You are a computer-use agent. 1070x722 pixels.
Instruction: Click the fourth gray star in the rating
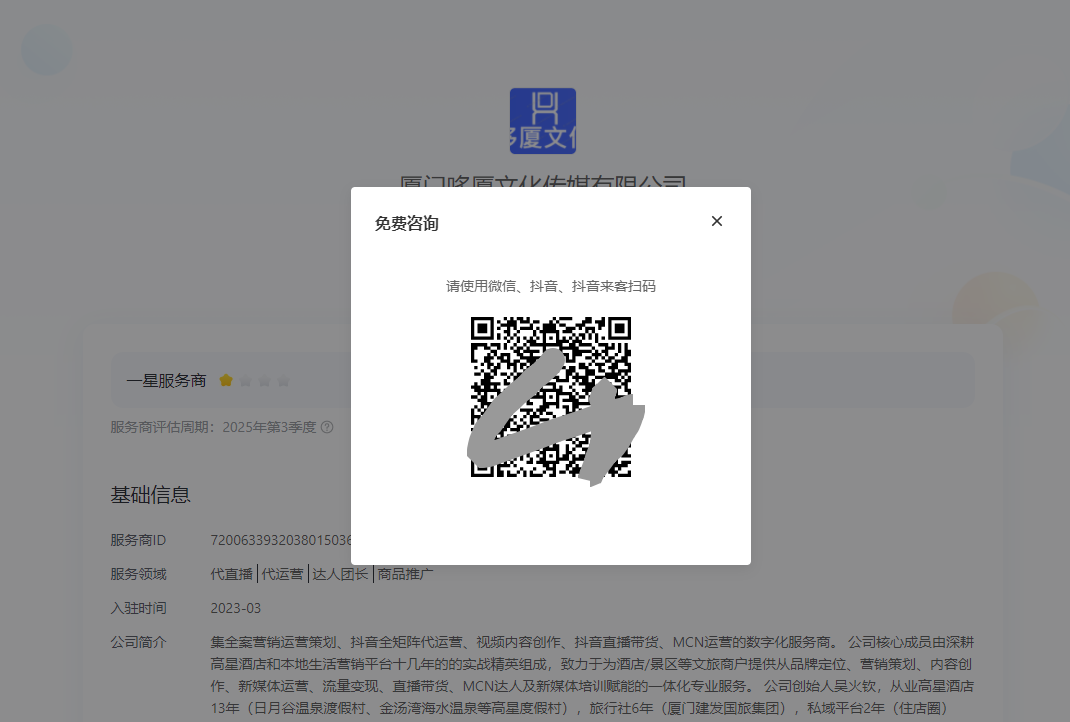282,380
